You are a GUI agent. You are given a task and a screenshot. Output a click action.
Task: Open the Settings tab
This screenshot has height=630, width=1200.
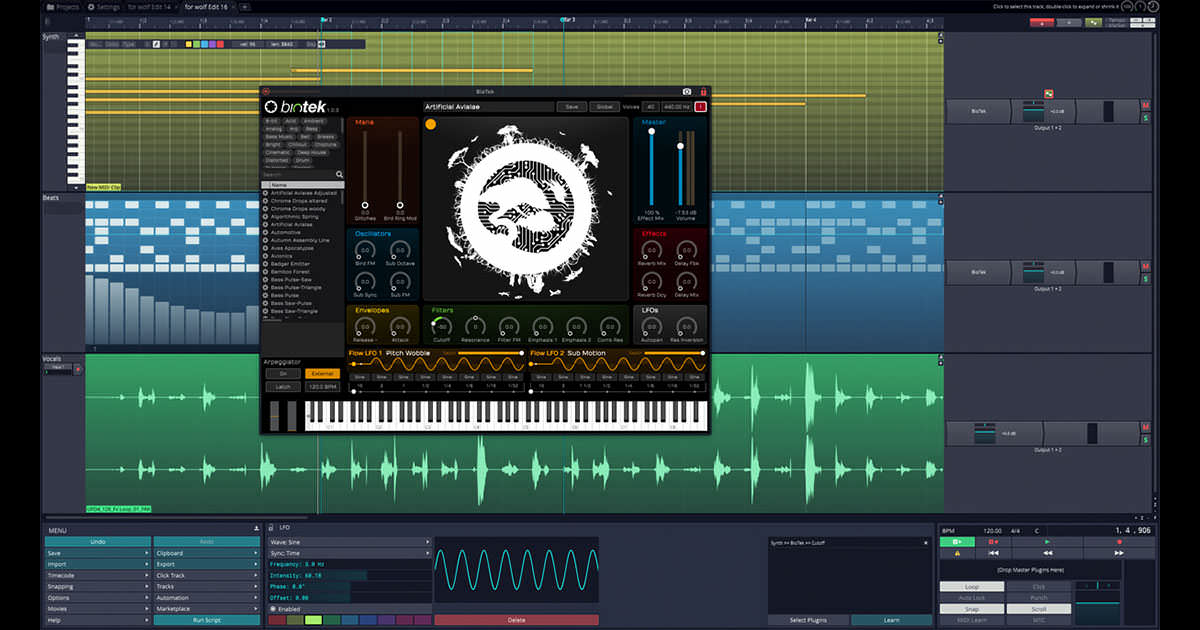[x=104, y=6]
